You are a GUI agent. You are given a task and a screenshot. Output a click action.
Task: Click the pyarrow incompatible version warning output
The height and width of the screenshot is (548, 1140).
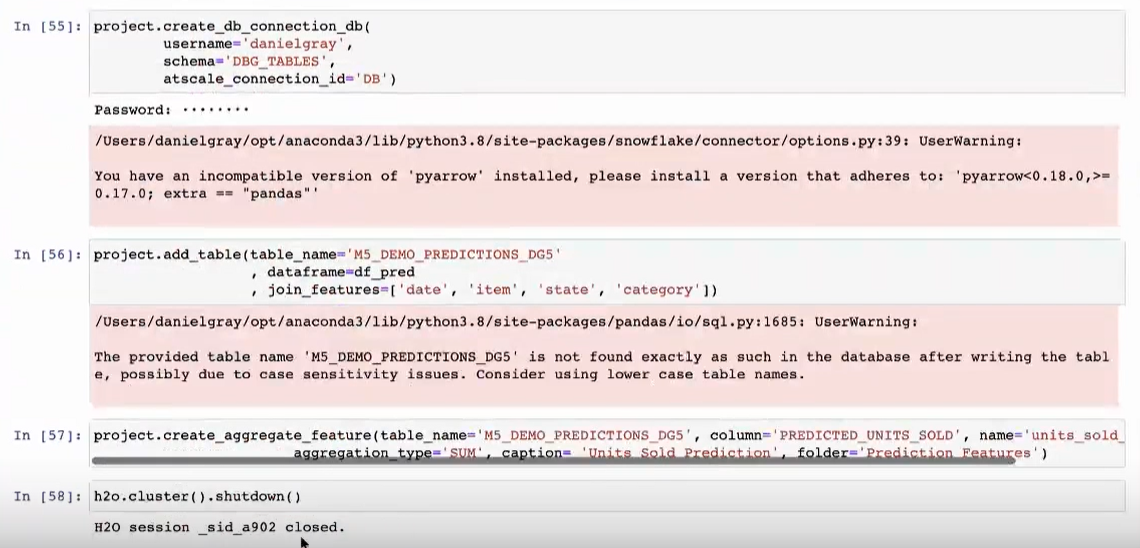click(x=603, y=174)
